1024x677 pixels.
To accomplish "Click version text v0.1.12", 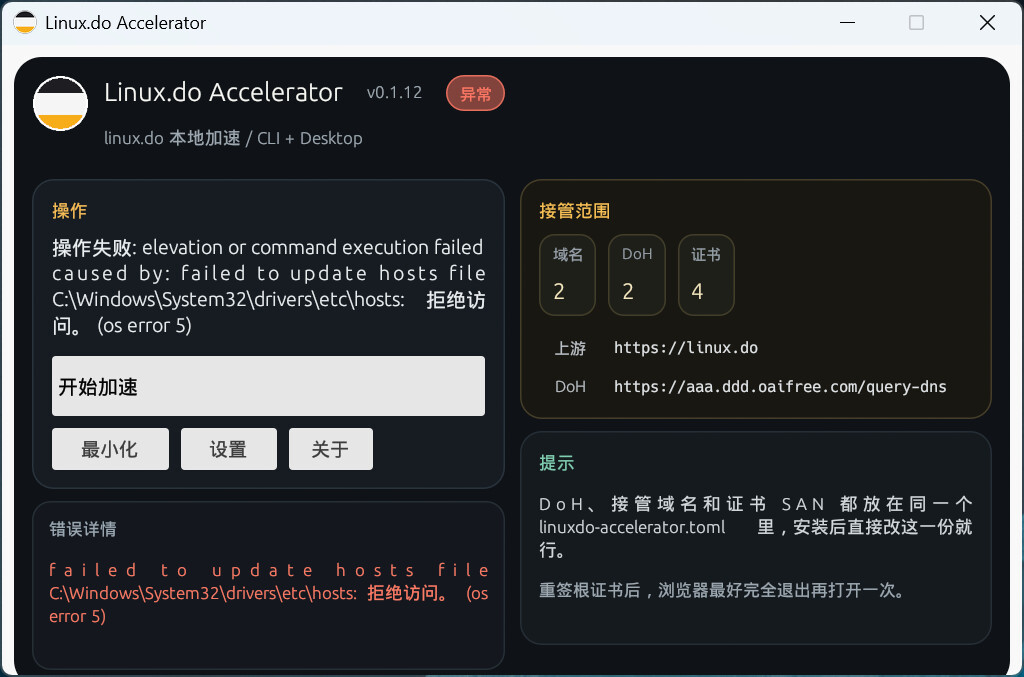I will 394,93.
